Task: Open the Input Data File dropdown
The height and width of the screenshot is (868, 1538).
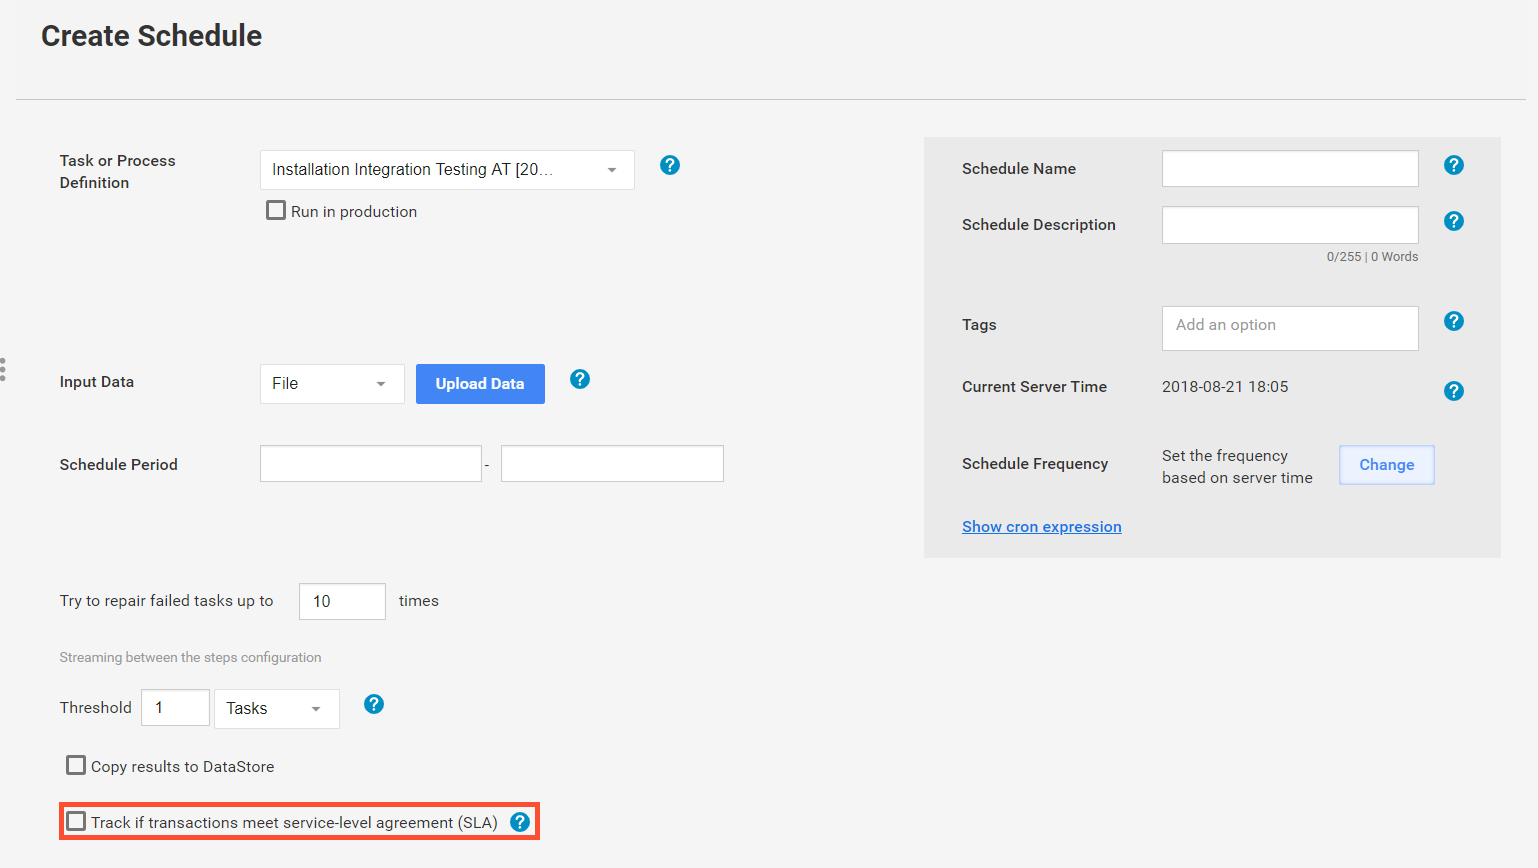Action: (x=332, y=384)
